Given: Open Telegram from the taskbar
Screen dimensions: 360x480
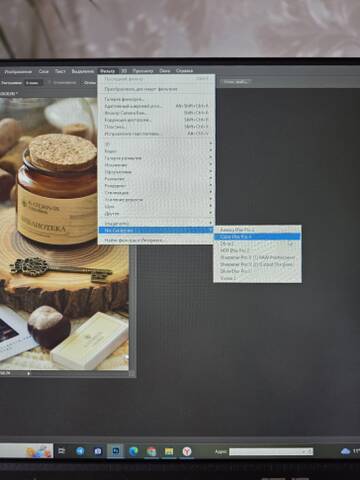Looking at the screenshot, I should click(80, 451).
